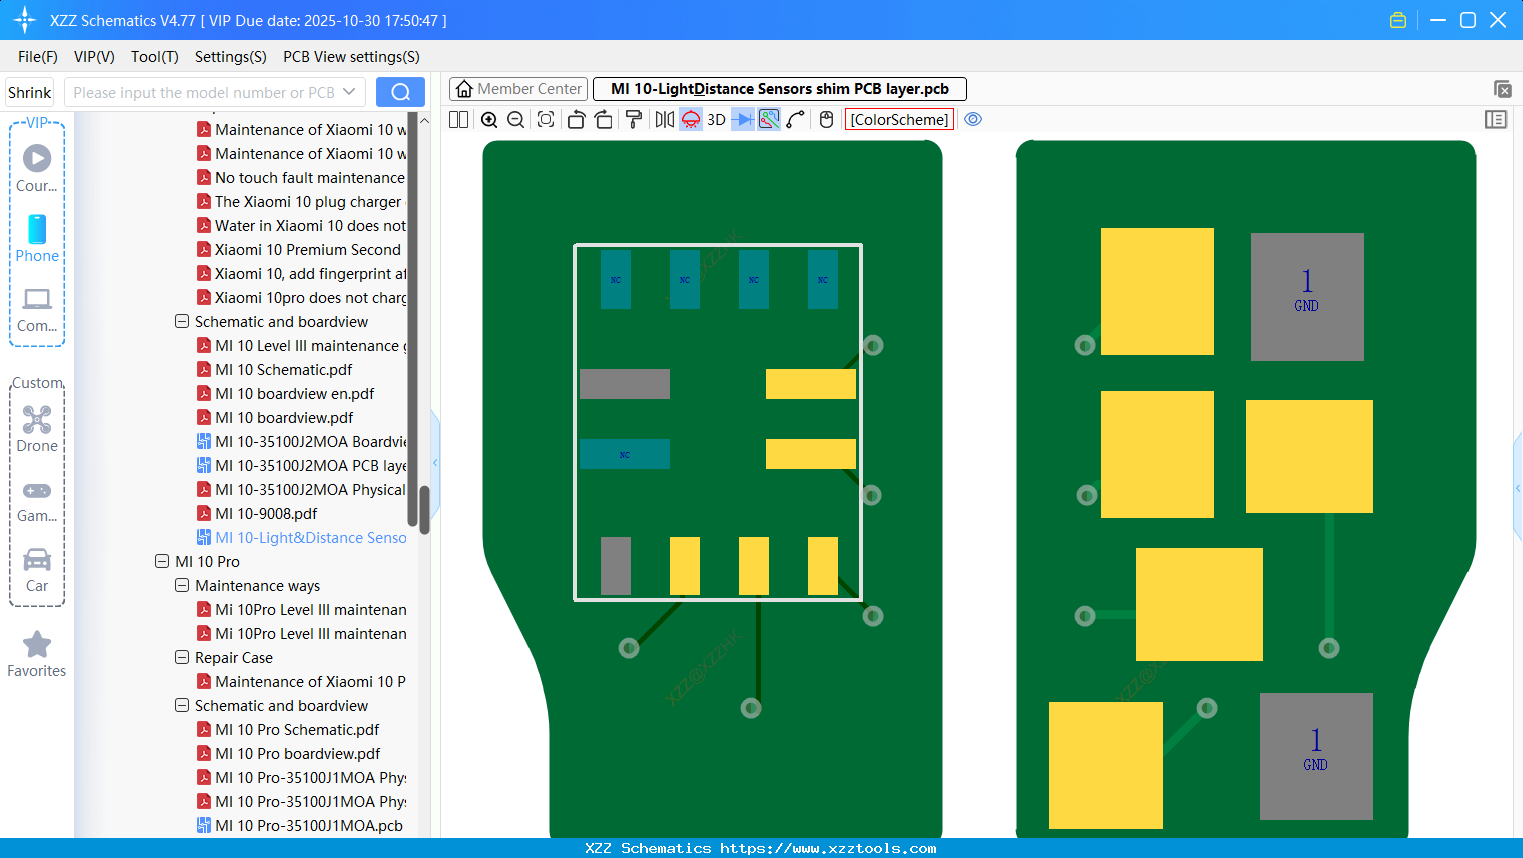Viewport: 1523px width, 858px height.
Task: Open the mirror flip view tool
Action: pyautogui.click(x=664, y=119)
